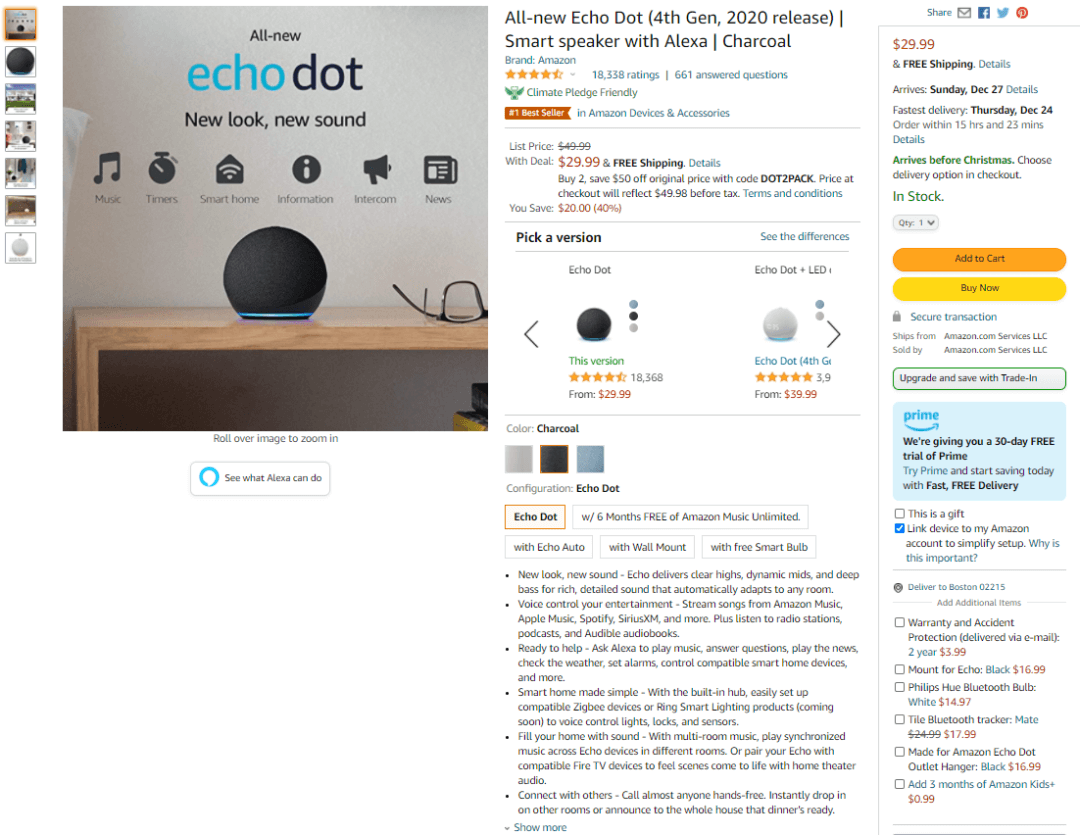Select 'with Echo Auto' configuration
Viewport: 1080px width, 835px height.
pyautogui.click(x=549, y=547)
